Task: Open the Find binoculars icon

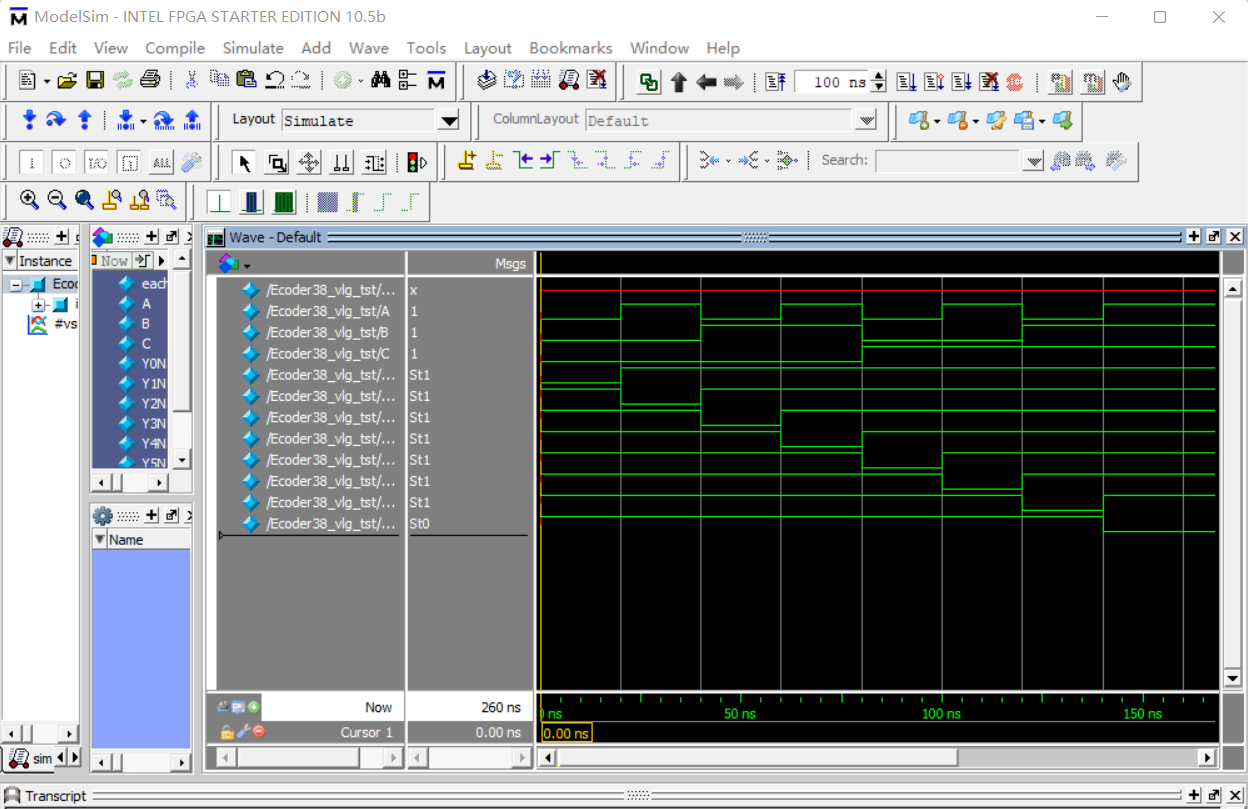Action: (381, 81)
